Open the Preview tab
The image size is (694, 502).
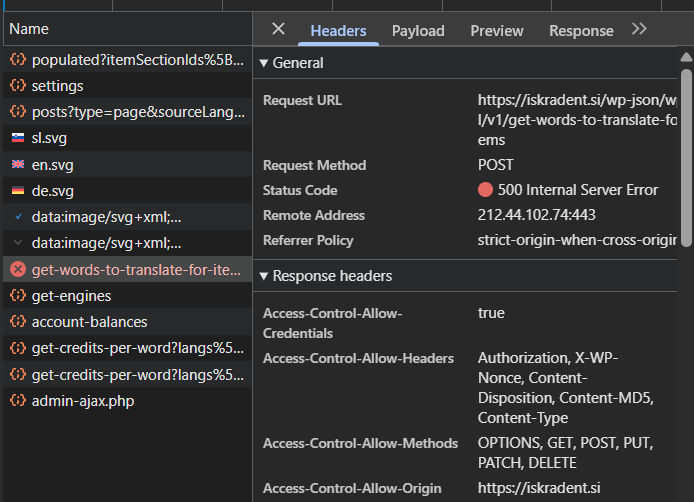(x=497, y=31)
